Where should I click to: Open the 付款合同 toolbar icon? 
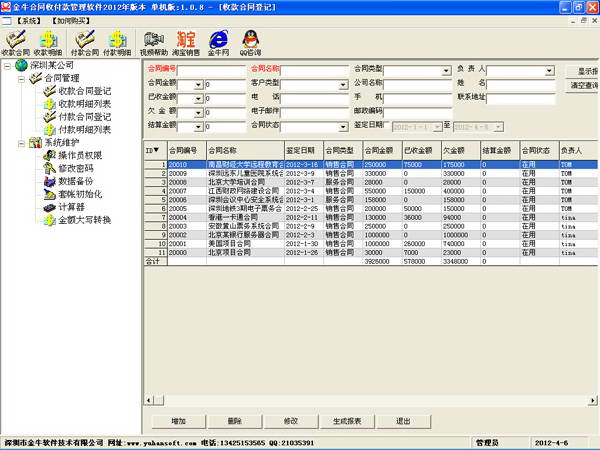pyautogui.click(x=85, y=43)
